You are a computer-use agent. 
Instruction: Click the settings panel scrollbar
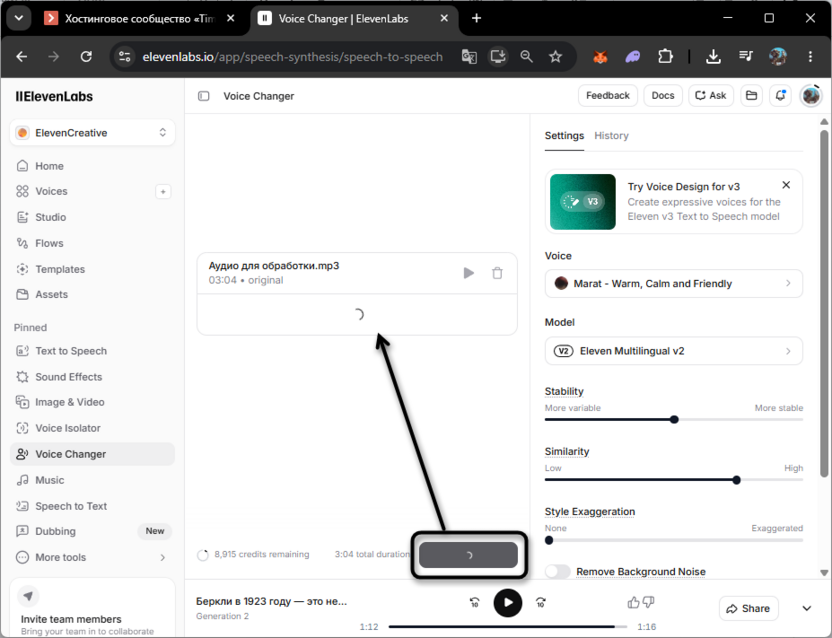[824, 303]
